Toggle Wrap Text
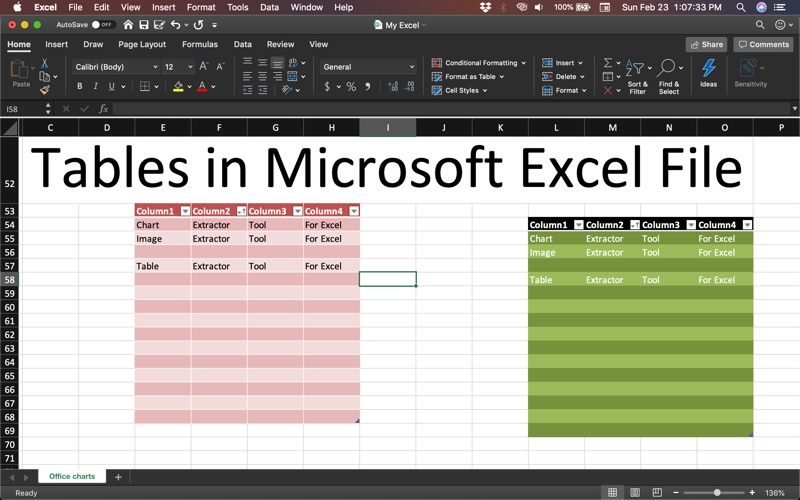 coord(293,63)
